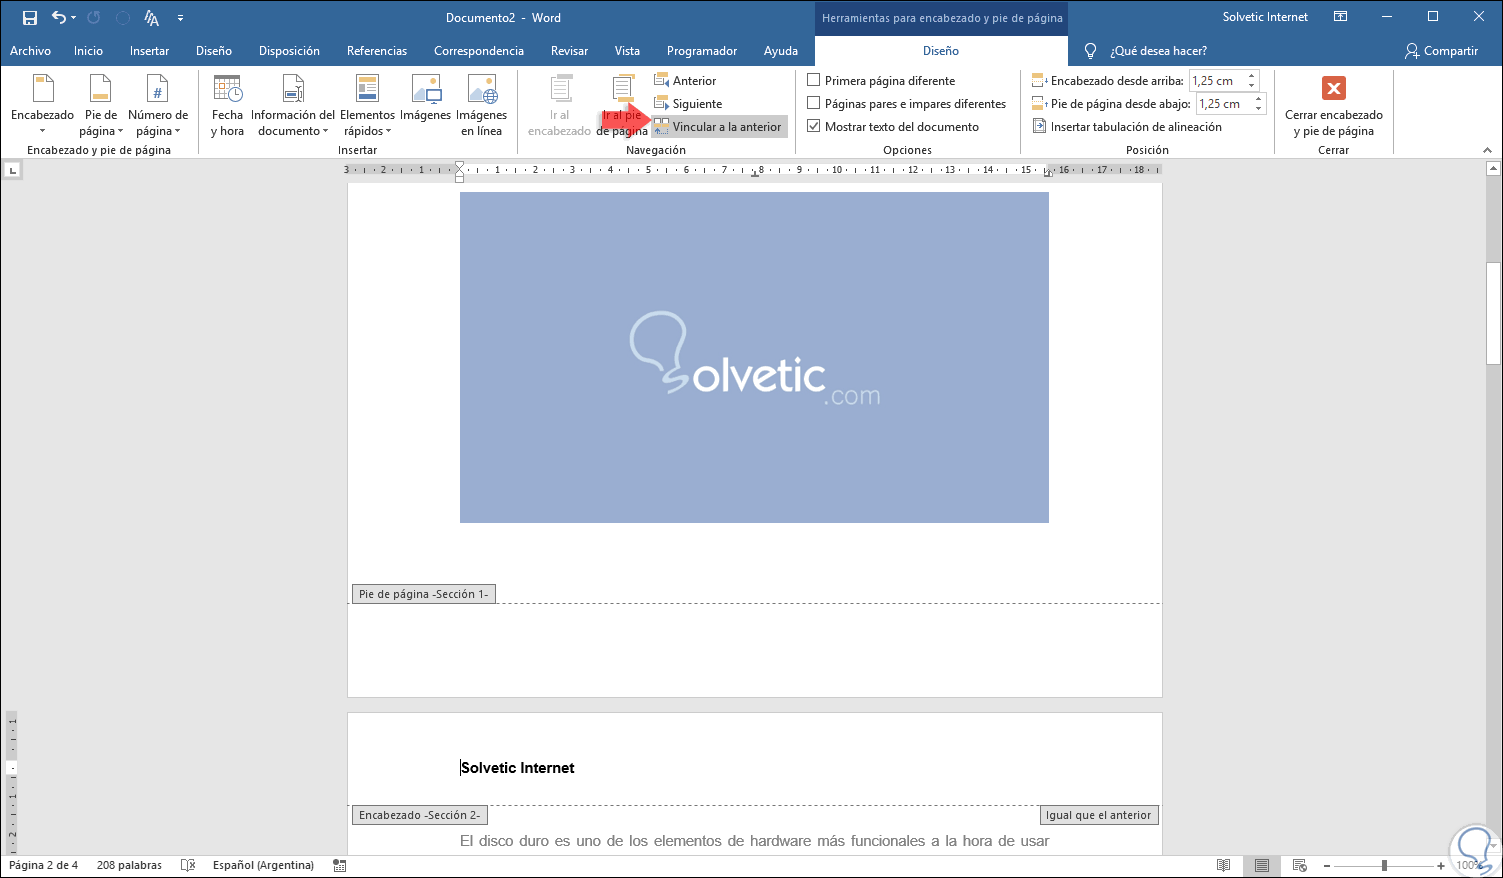This screenshot has height=878, width=1503.
Task: Switch to Read Mode view
Action: coord(1223,865)
